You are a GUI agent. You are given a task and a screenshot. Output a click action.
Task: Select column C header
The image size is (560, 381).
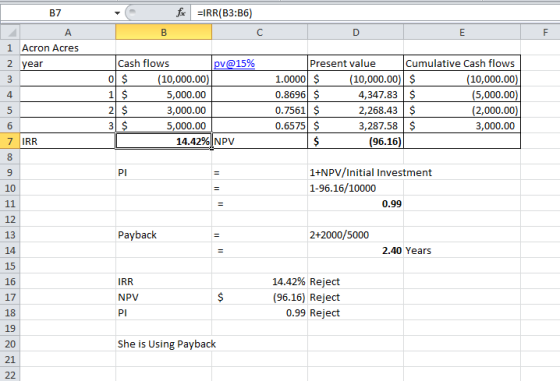259,32
